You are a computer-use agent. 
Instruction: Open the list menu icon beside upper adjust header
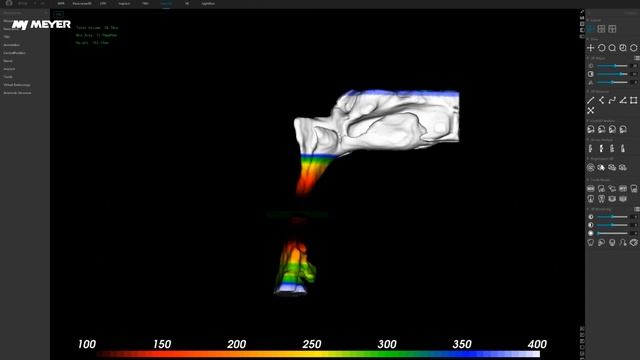637,58
